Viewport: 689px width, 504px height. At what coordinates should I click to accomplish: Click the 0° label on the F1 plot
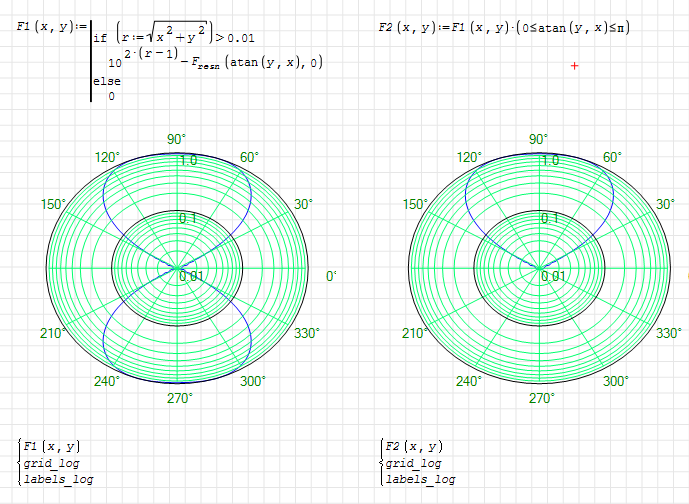click(331, 276)
